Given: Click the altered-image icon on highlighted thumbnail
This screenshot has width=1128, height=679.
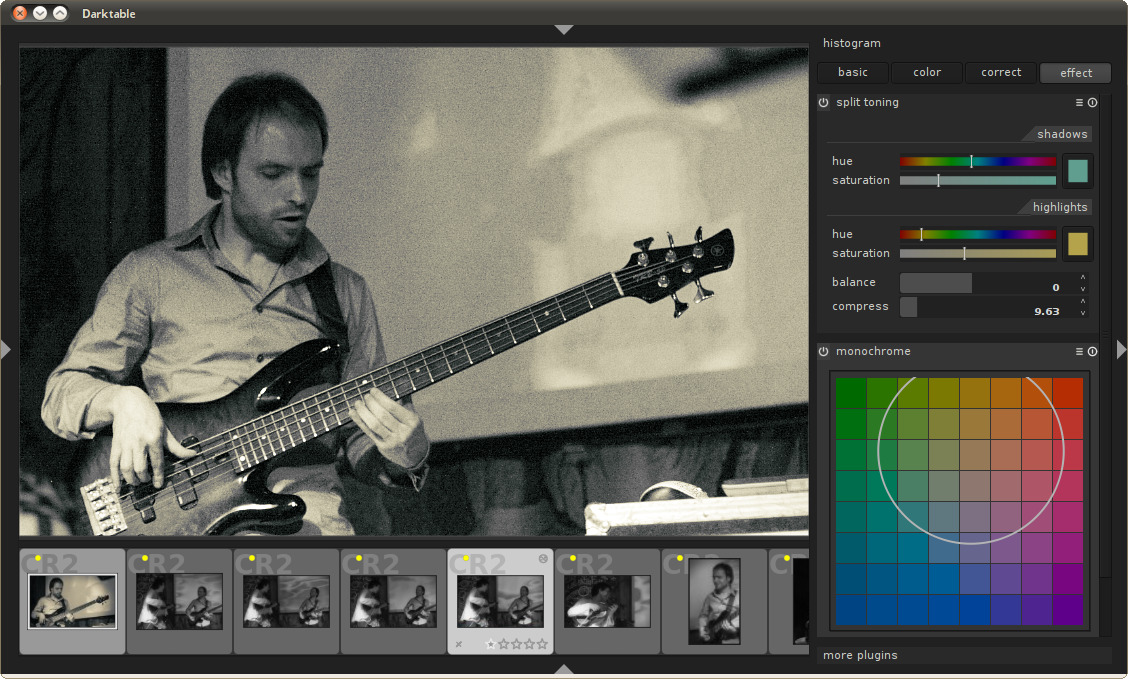Looking at the screenshot, I should [x=543, y=559].
